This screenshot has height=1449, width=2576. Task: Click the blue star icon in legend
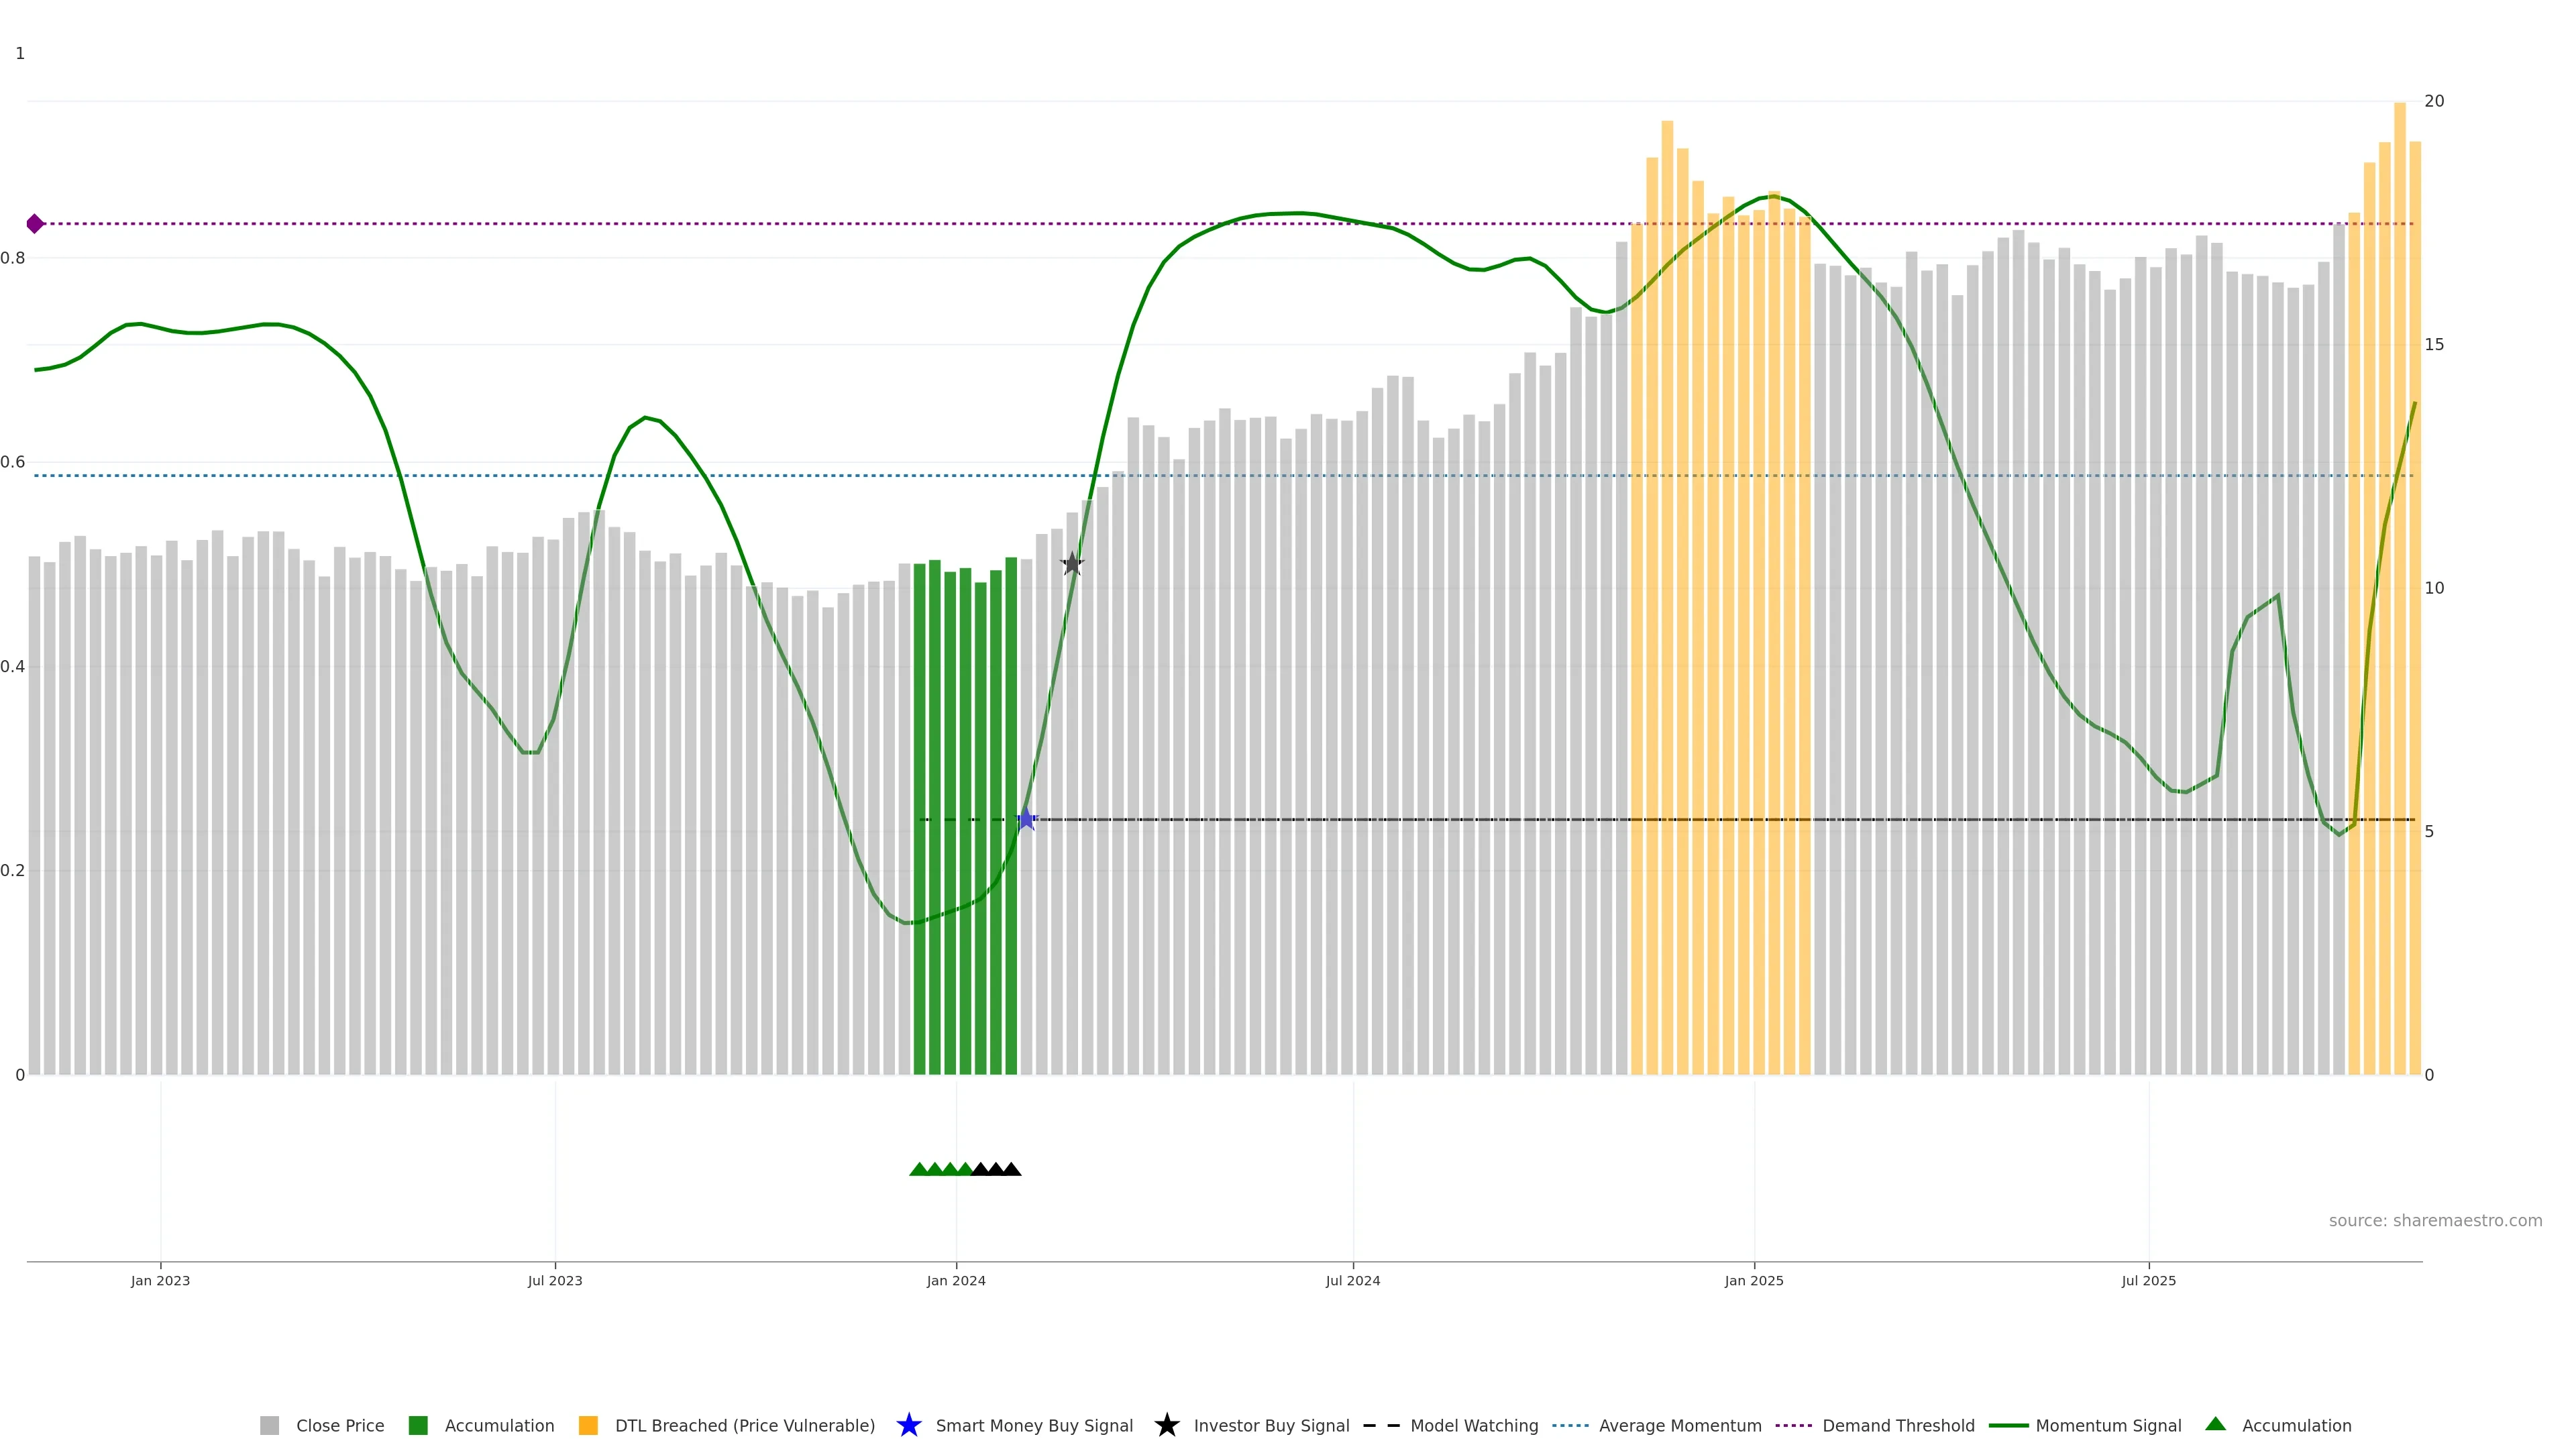908,1425
